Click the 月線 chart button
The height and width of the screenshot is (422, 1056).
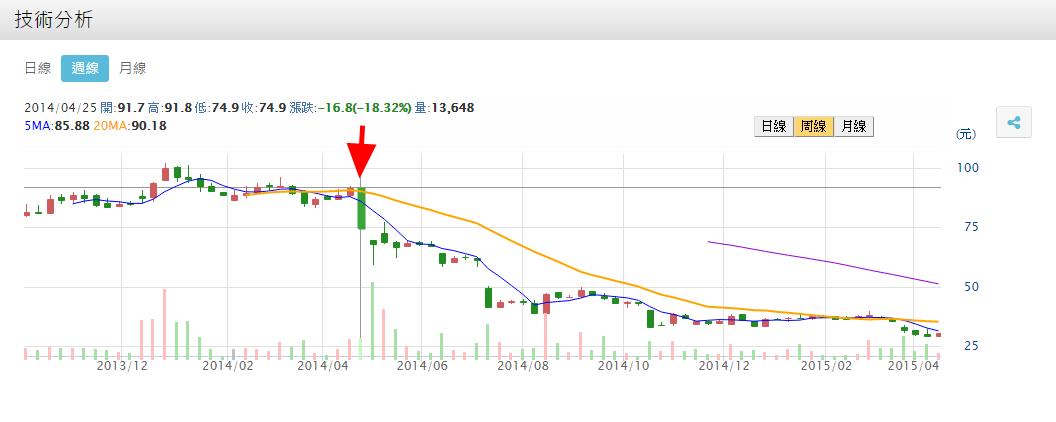point(853,127)
